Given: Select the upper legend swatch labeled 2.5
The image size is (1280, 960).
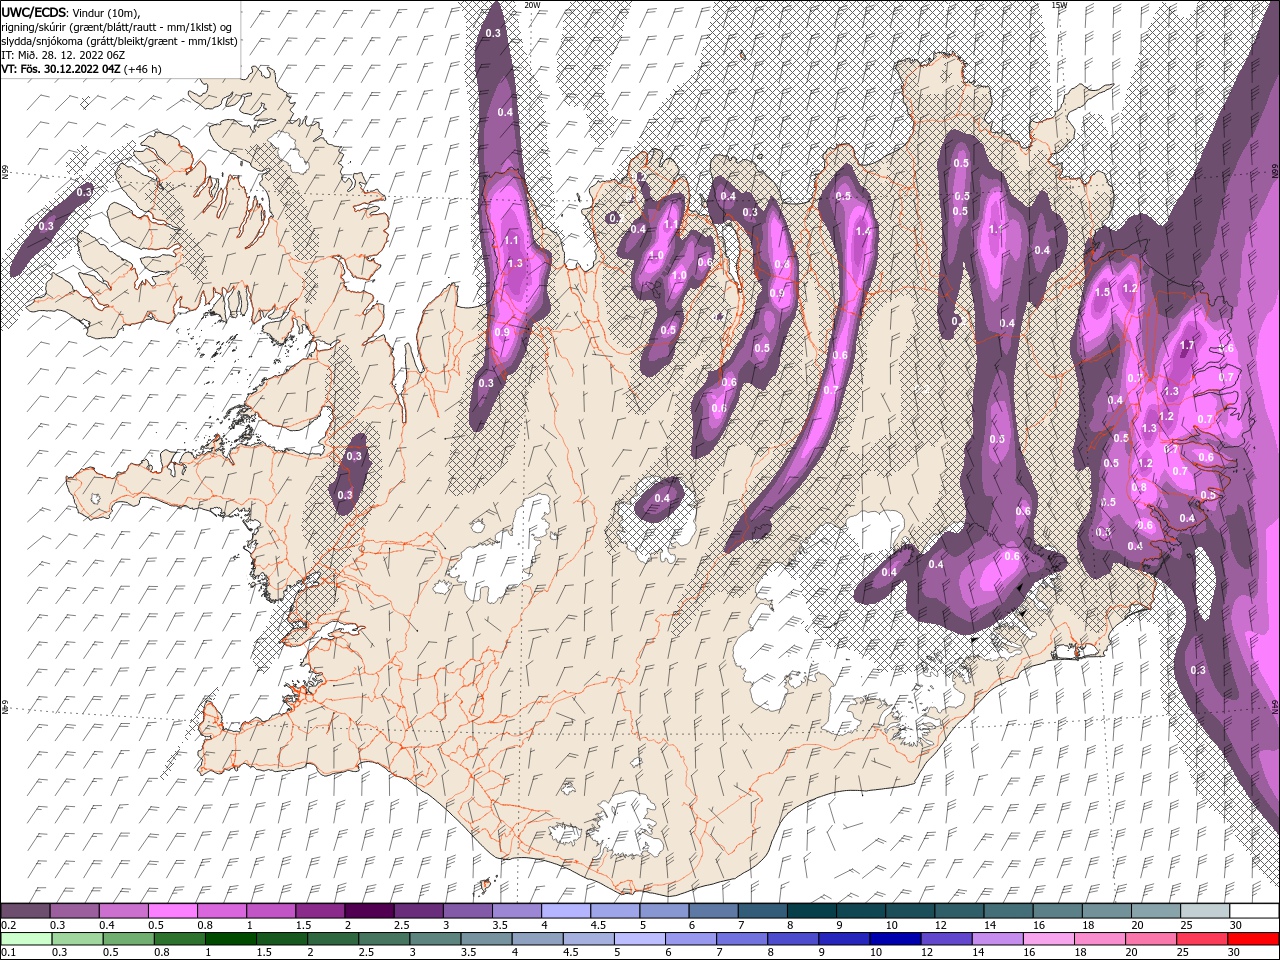Looking at the screenshot, I should [x=418, y=911].
